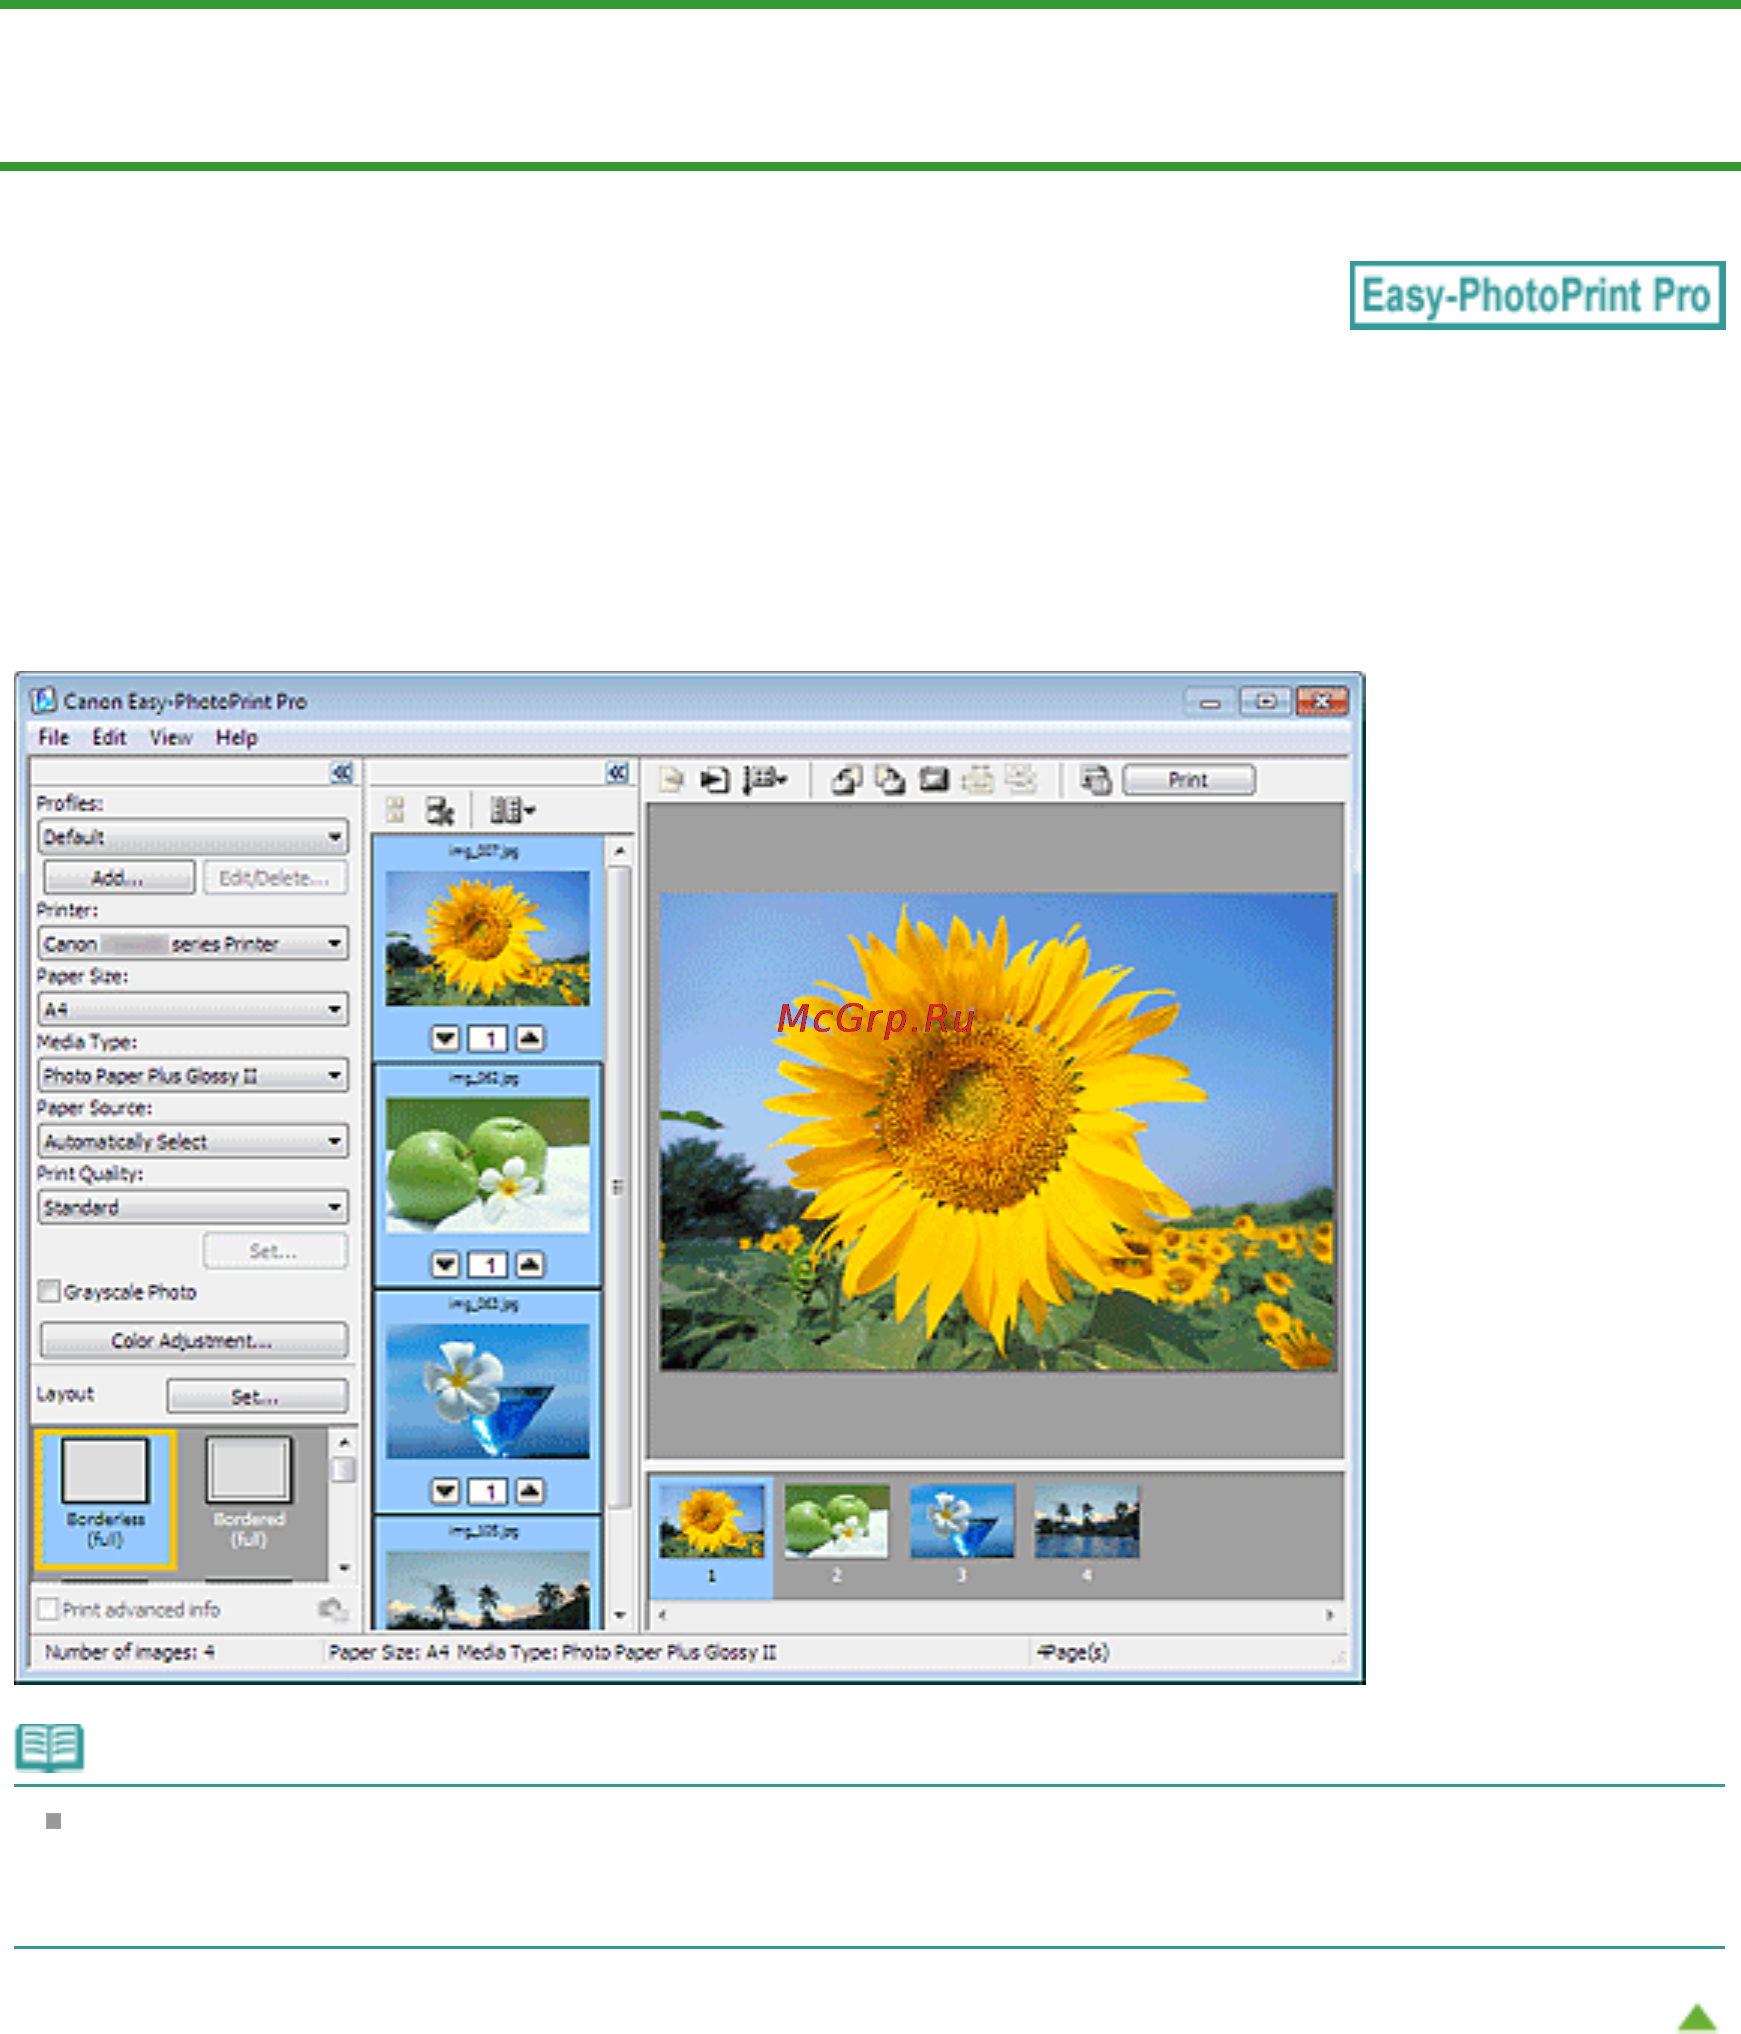Click the page strip scroll right arrow
Screen dimensions: 1741x2034
coord(1330,1615)
